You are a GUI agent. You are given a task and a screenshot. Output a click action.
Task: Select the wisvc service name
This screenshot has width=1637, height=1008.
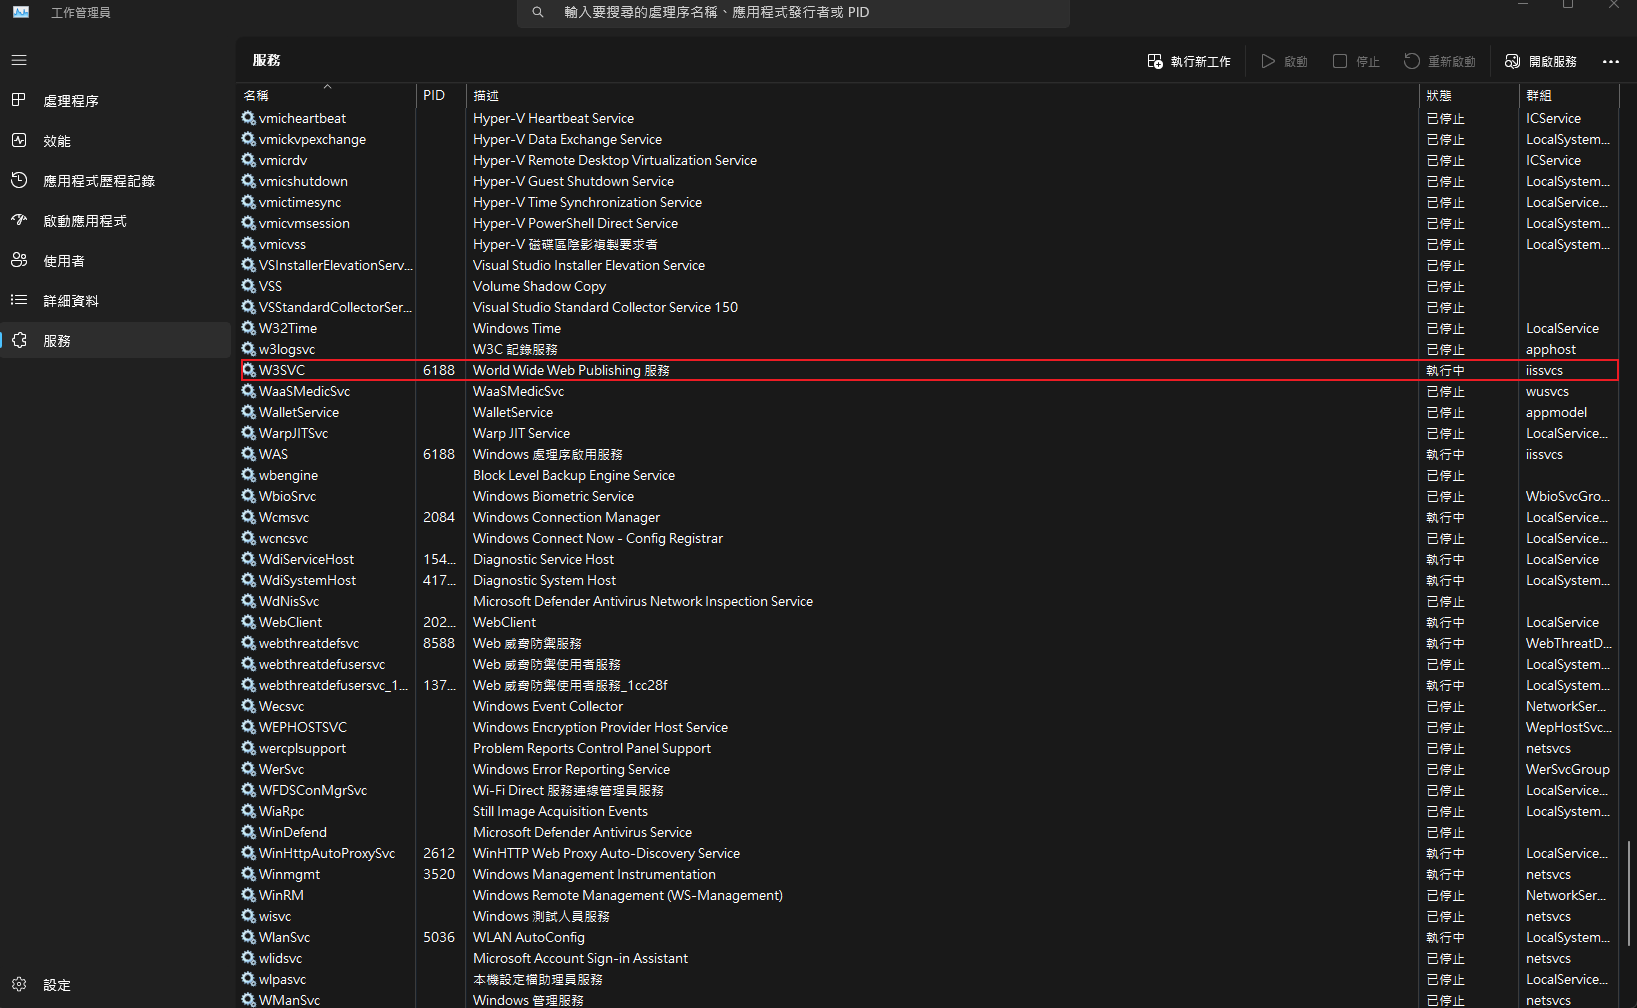pos(275,916)
